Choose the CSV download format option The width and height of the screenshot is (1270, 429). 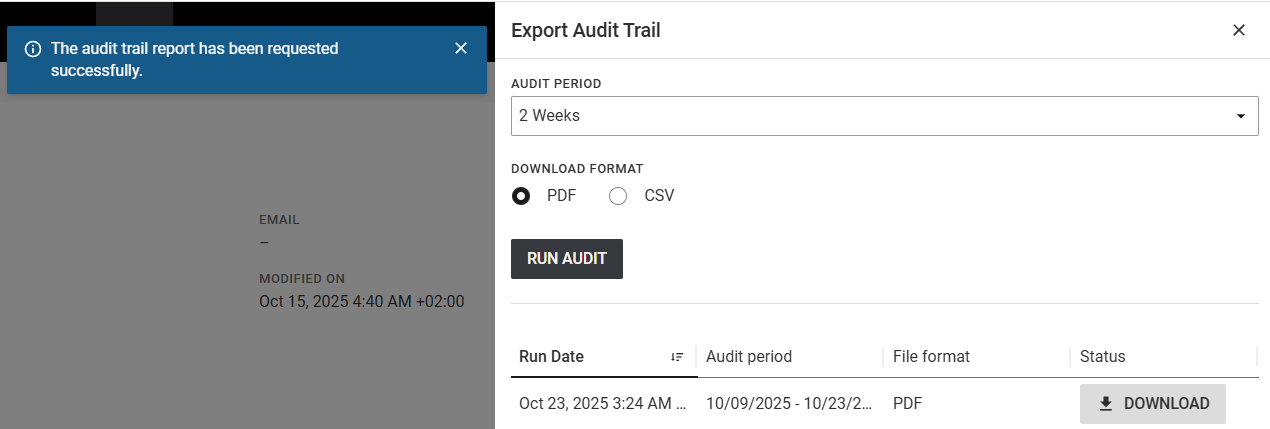618,196
